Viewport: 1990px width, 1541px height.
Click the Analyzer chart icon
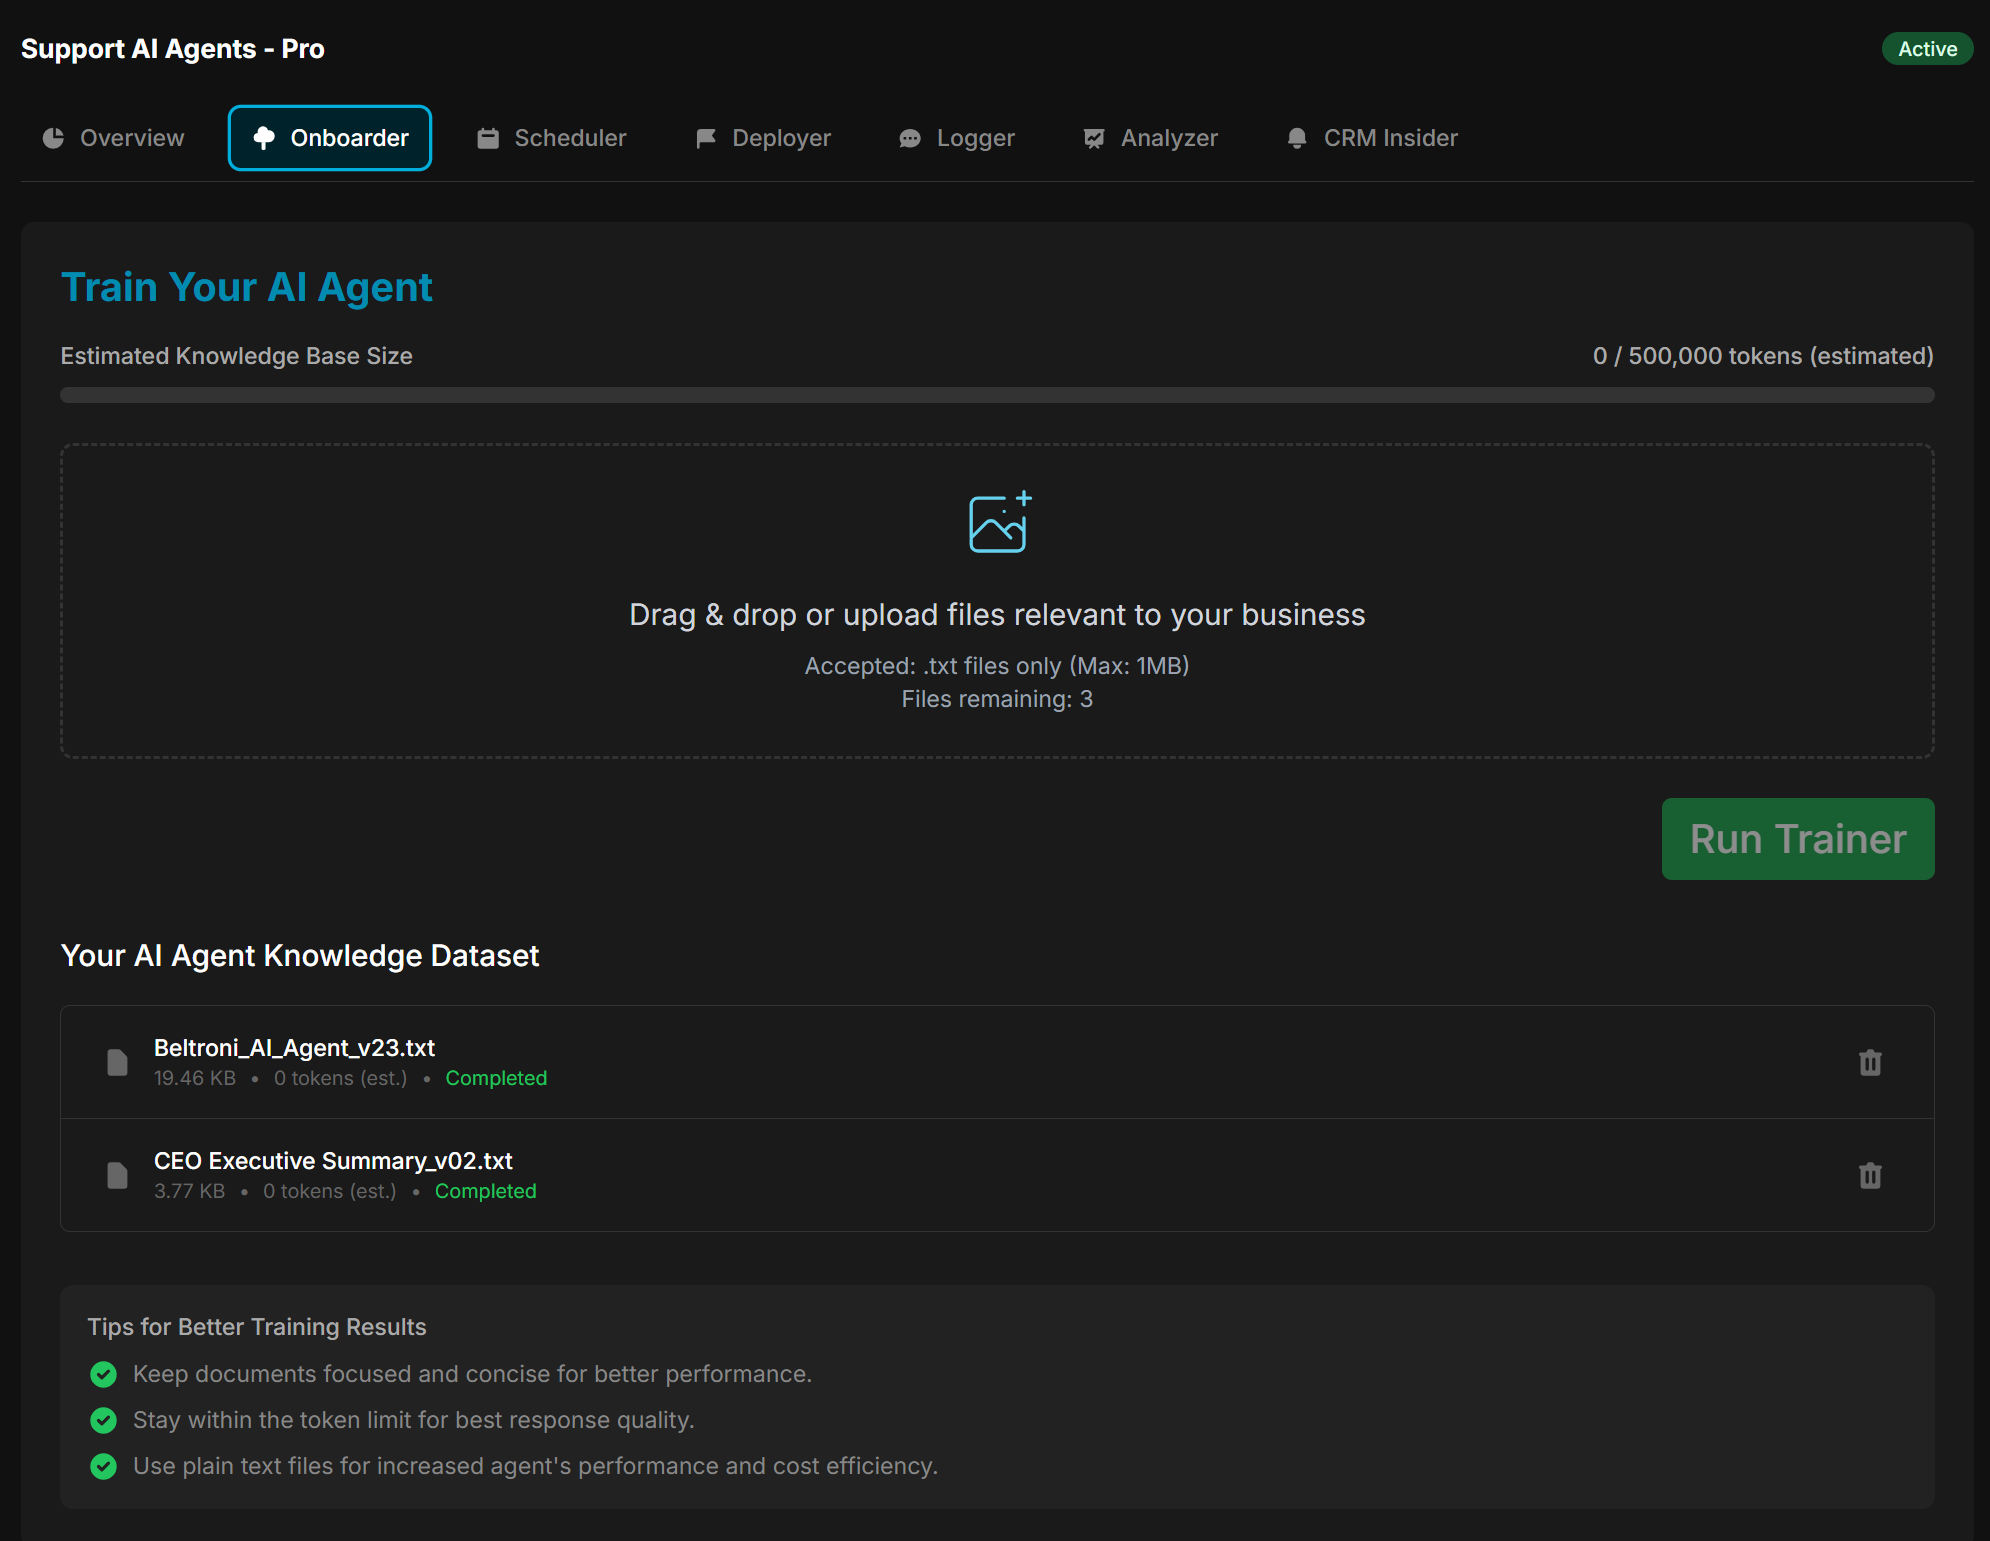point(1093,138)
